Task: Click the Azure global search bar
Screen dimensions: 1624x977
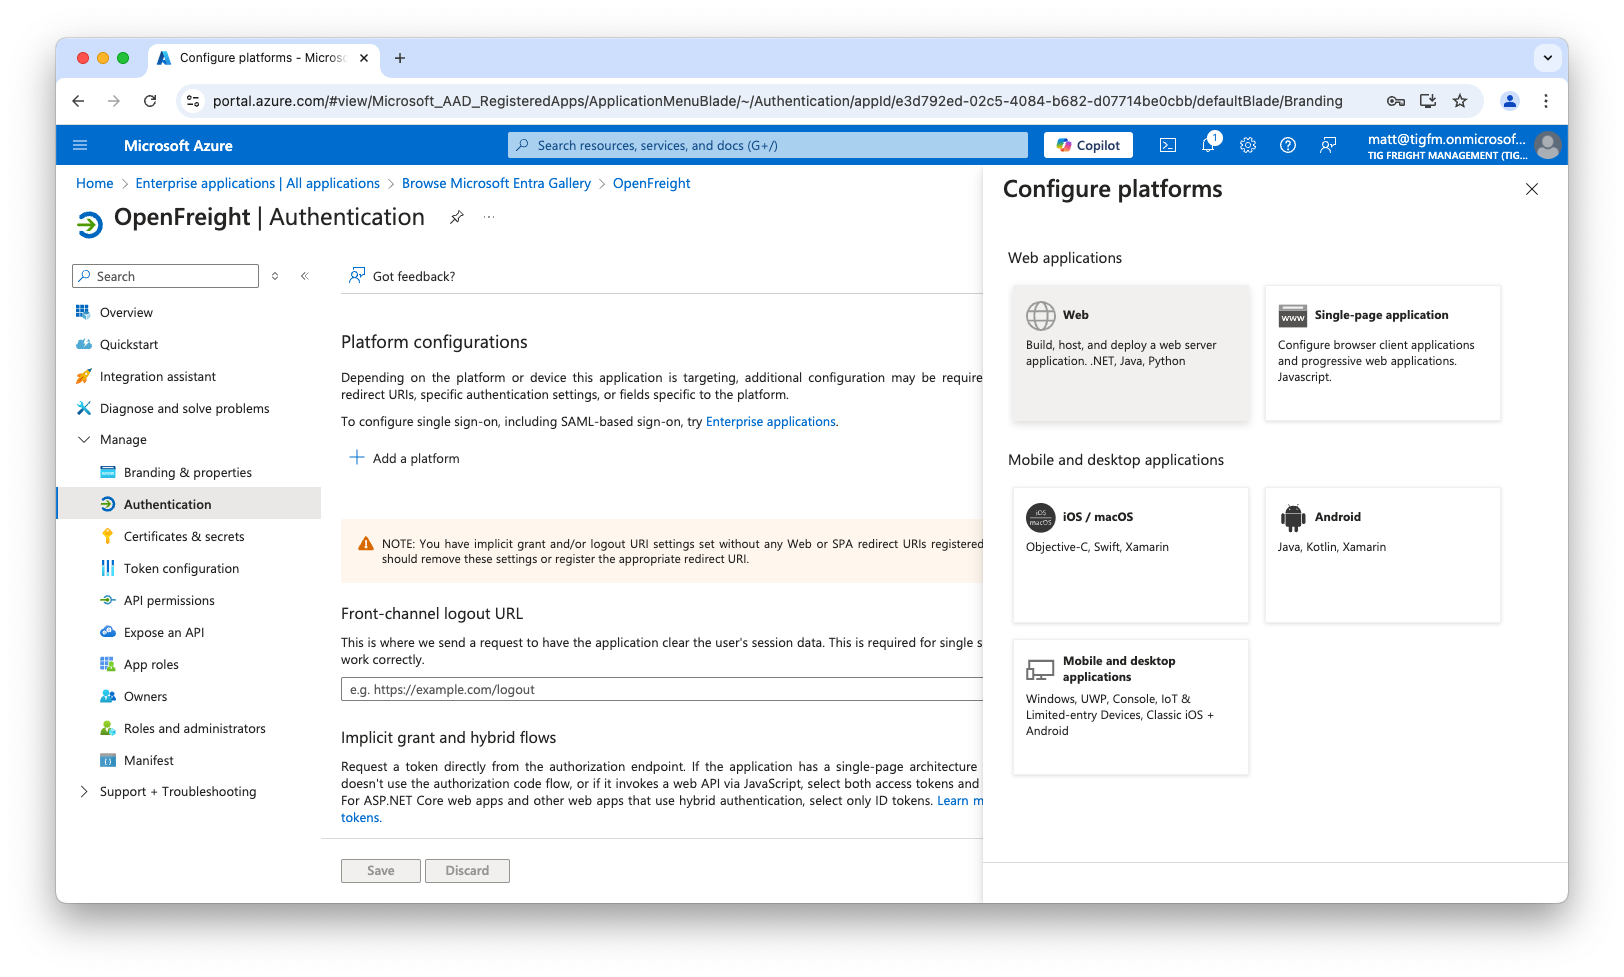Action: 768,145
